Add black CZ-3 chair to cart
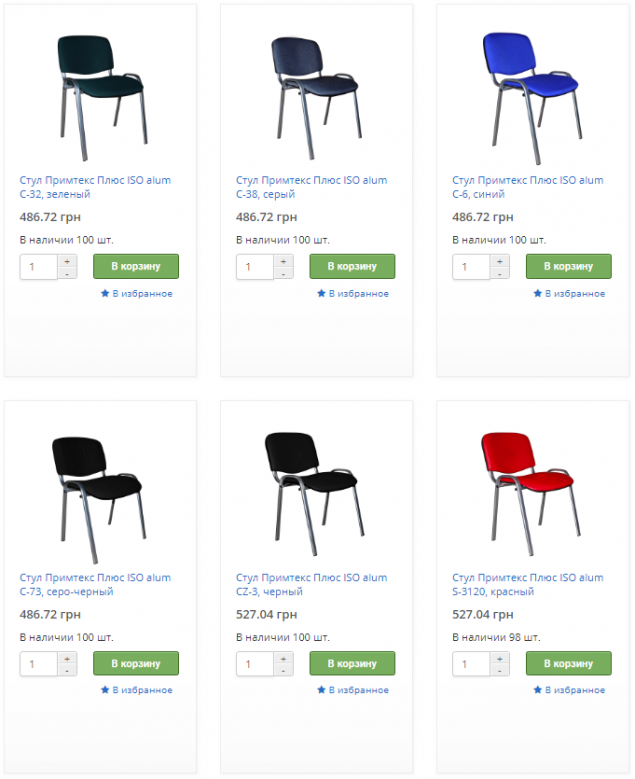 coord(352,663)
